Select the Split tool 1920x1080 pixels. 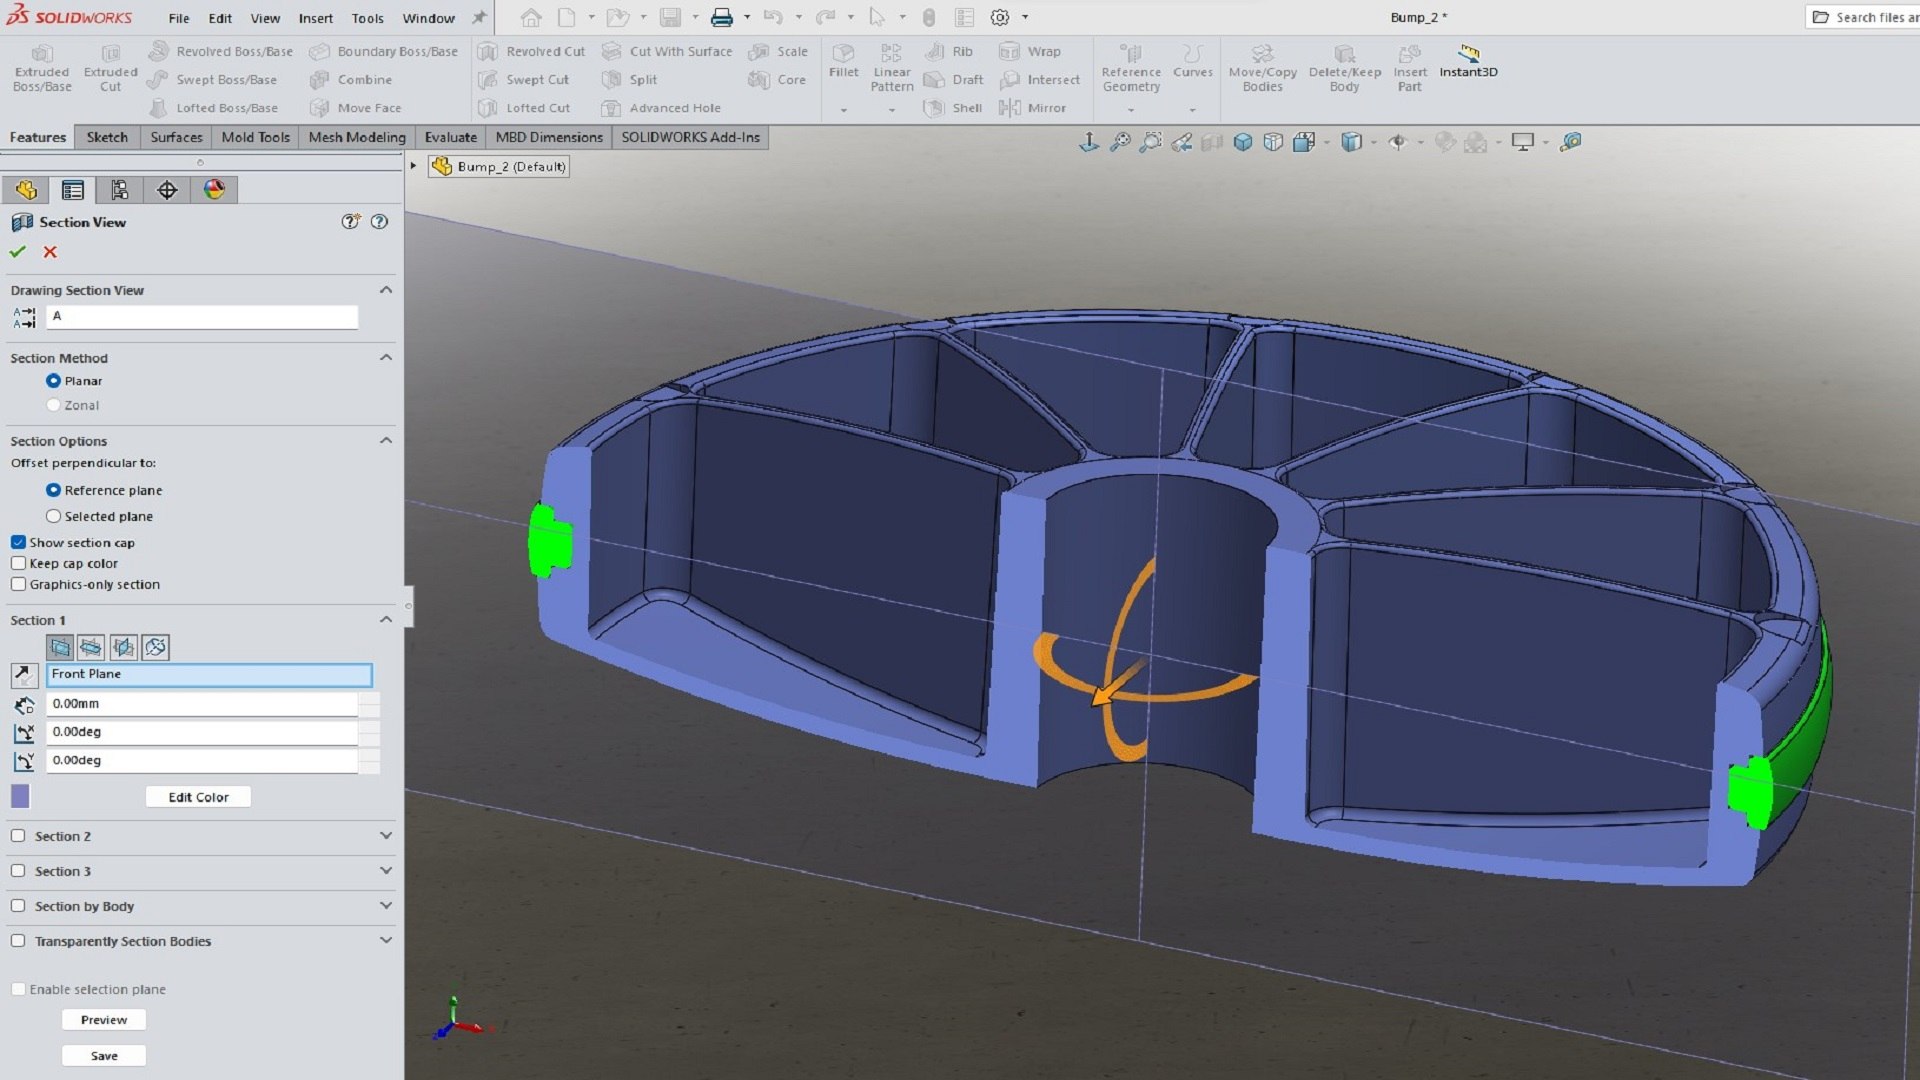coord(629,79)
